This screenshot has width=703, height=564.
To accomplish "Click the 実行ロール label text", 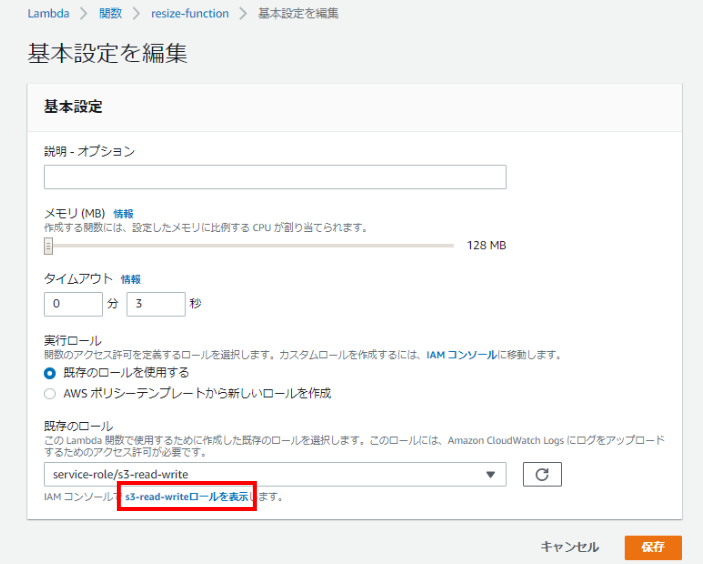I will 73,341.
